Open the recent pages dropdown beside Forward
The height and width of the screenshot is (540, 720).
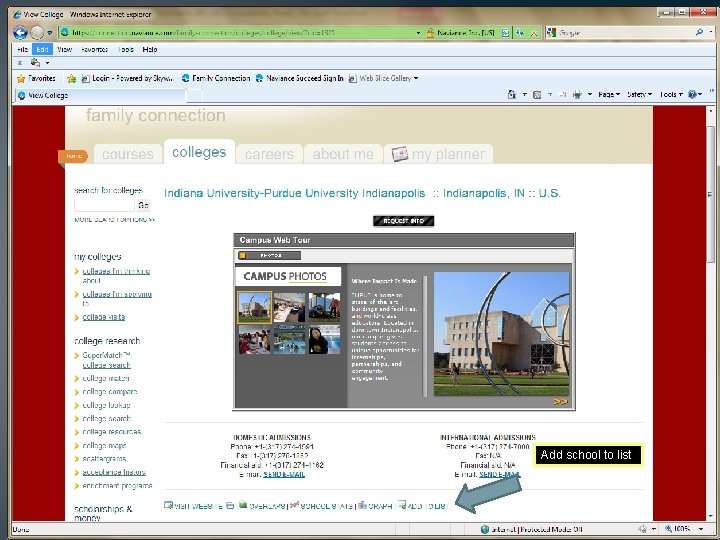coord(50,33)
